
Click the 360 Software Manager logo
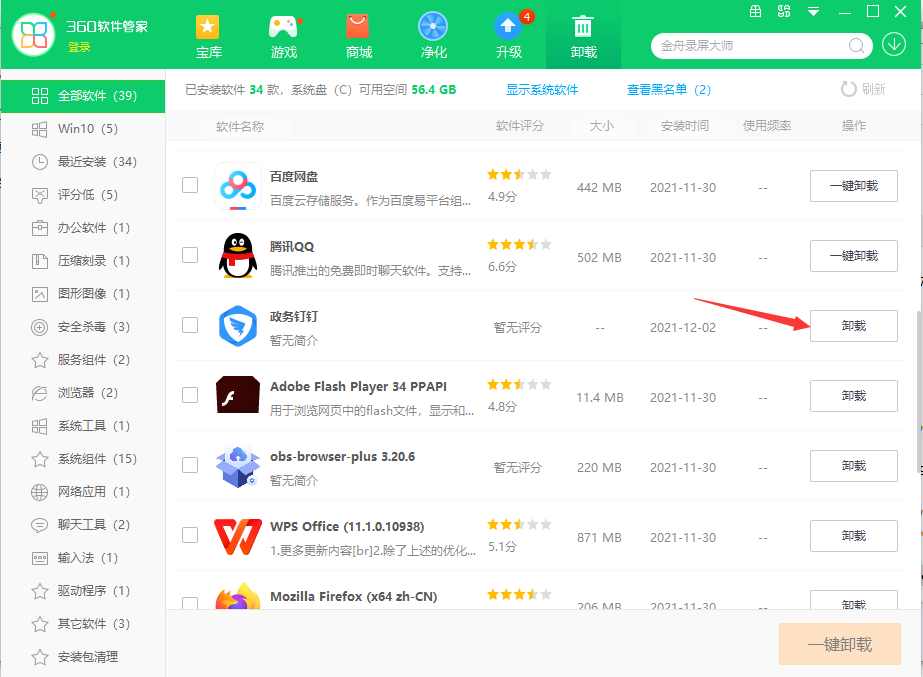pyautogui.click(x=34, y=35)
